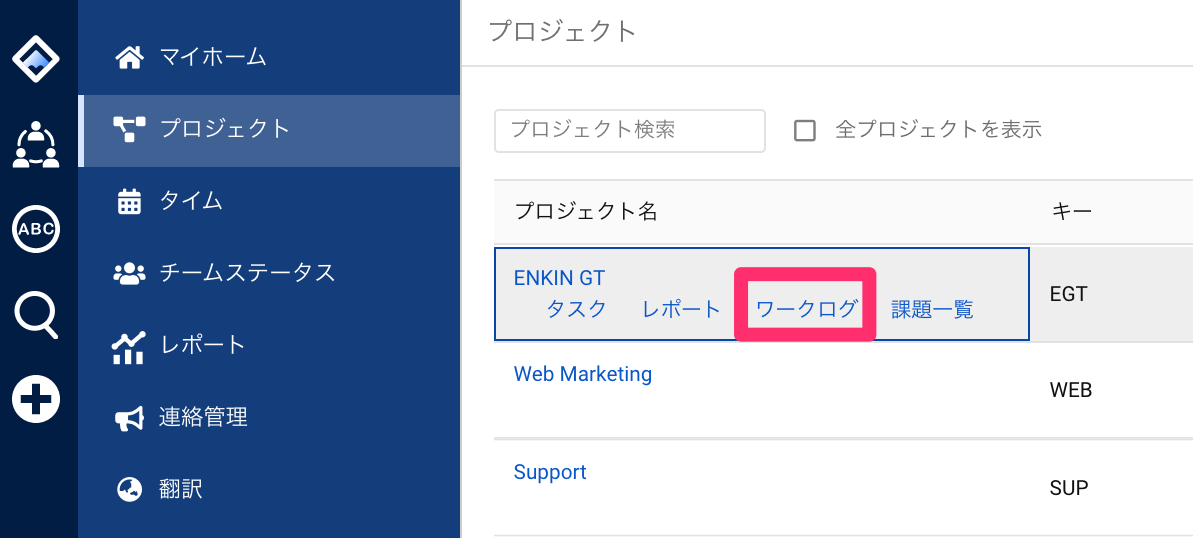
Task: Click the diamond app logo icon
Action: pyautogui.click(x=36, y=58)
